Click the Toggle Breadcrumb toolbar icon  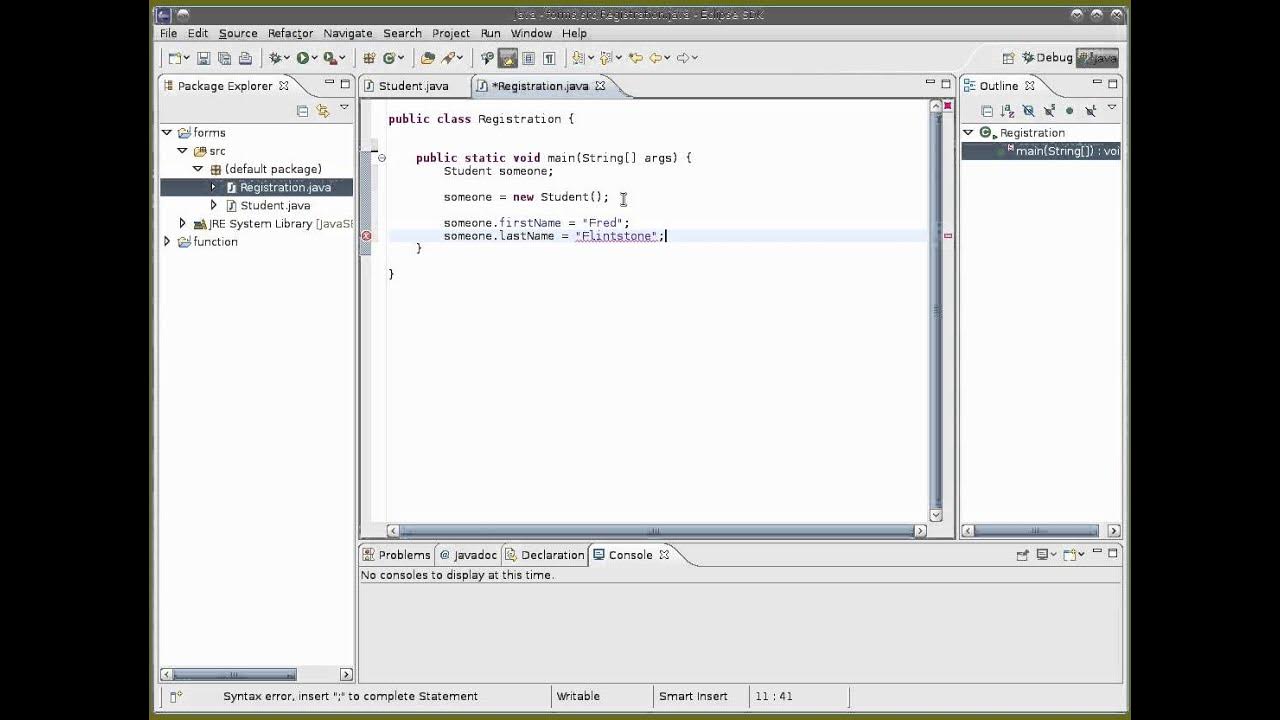[x=487, y=58]
